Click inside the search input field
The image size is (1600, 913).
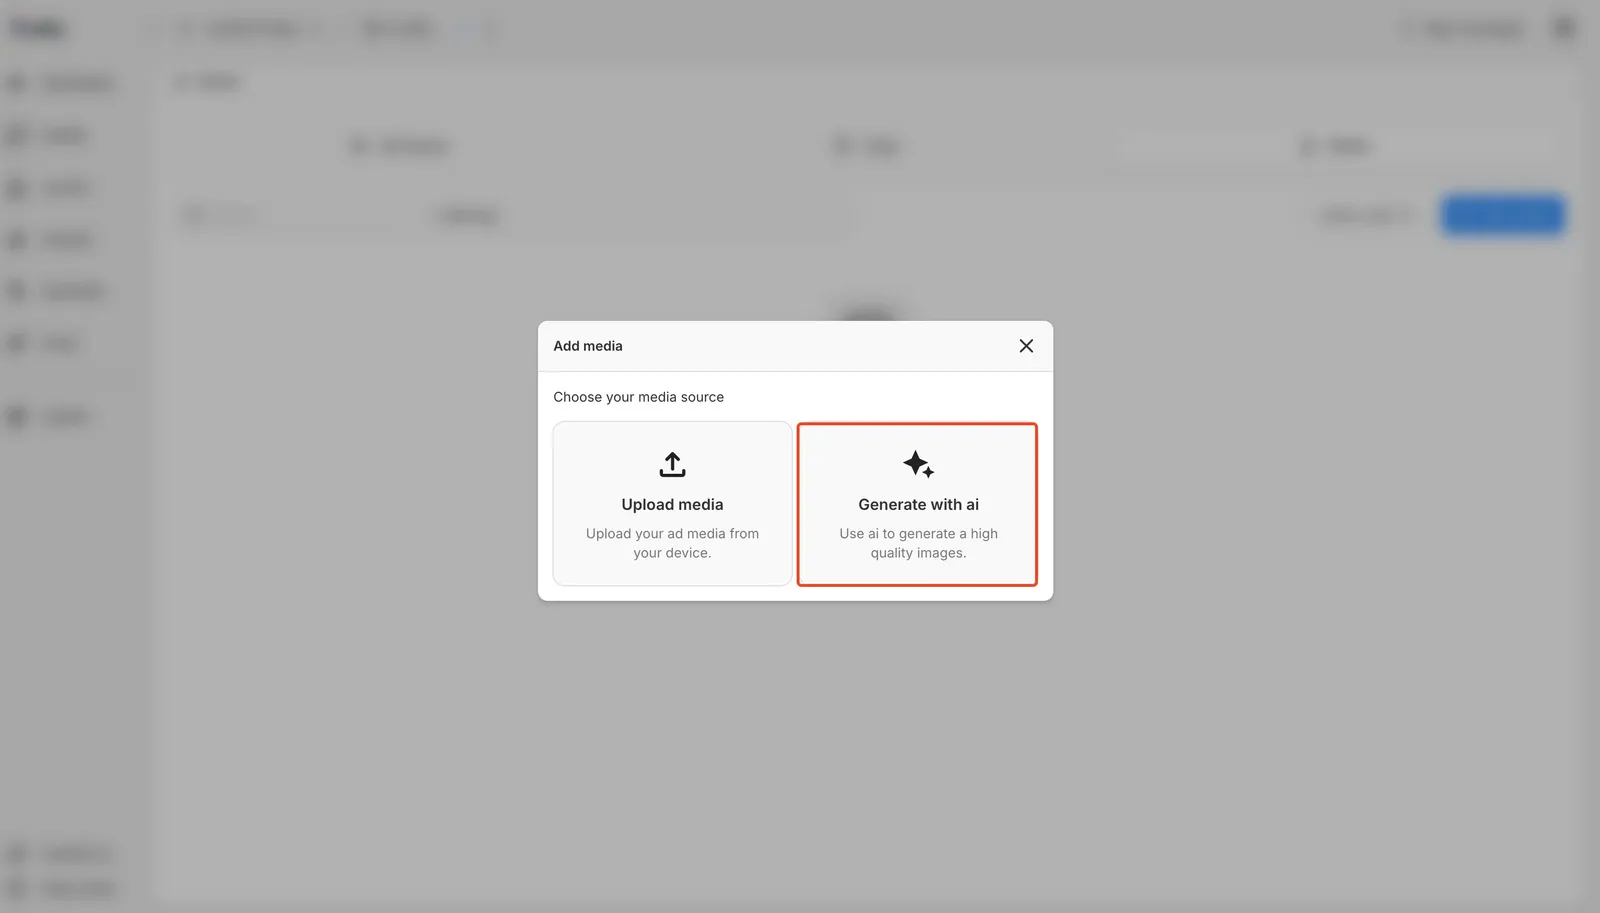tap(290, 215)
